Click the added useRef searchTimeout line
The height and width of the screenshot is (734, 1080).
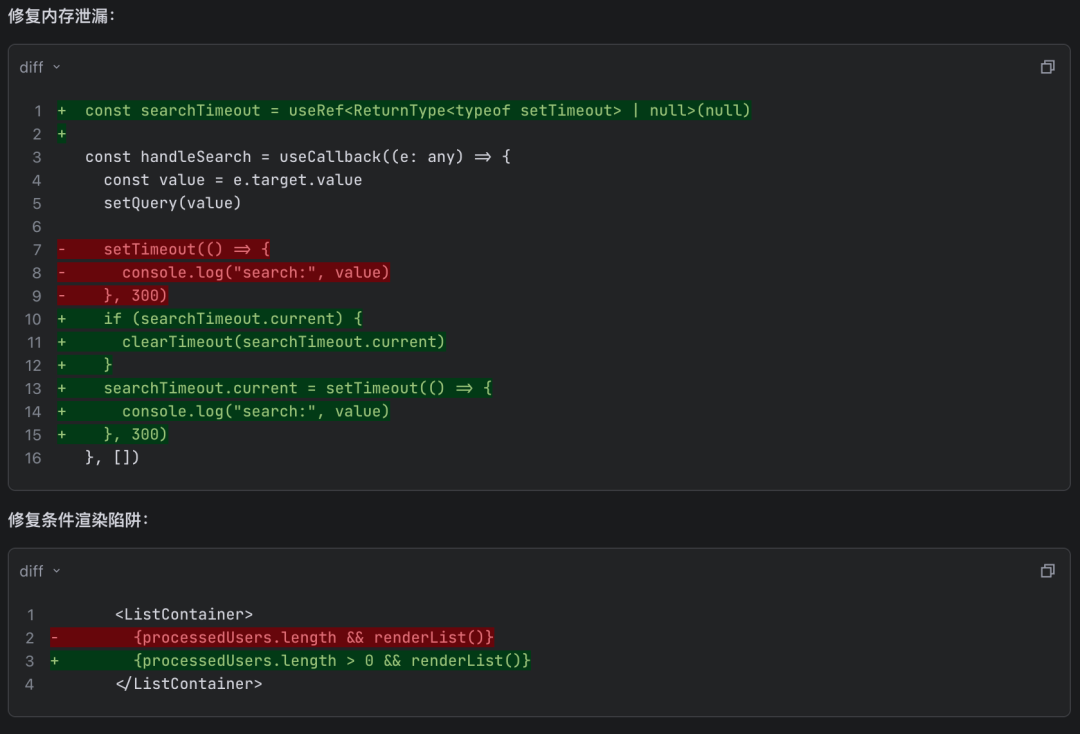pyautogui.click(x=417, y=111)
